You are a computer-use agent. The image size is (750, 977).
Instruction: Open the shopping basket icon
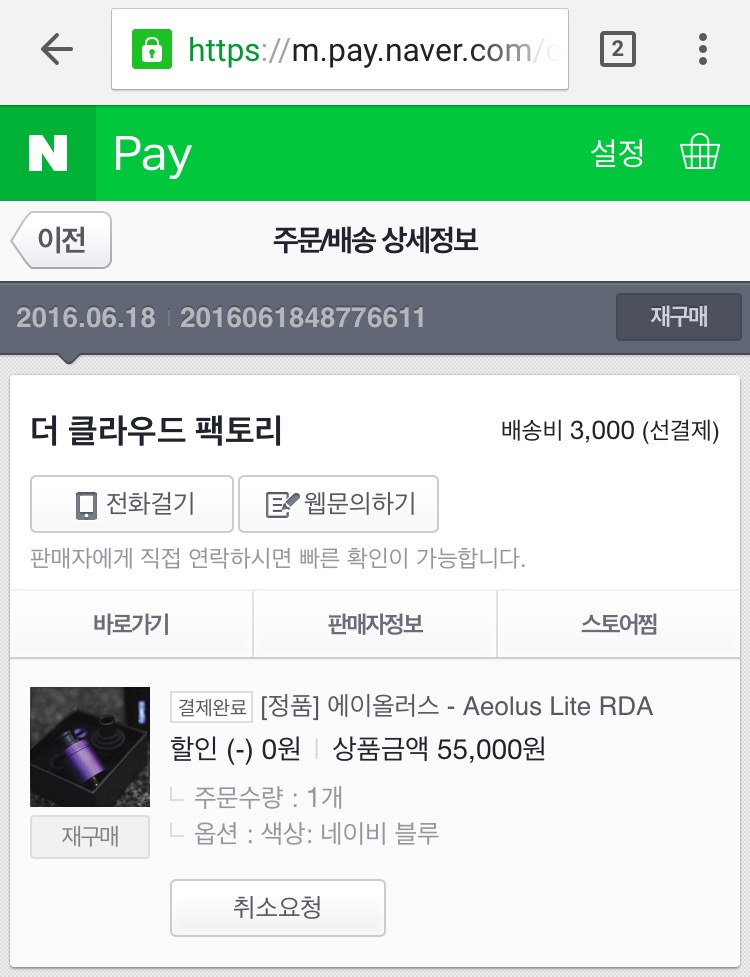[699, 154]
